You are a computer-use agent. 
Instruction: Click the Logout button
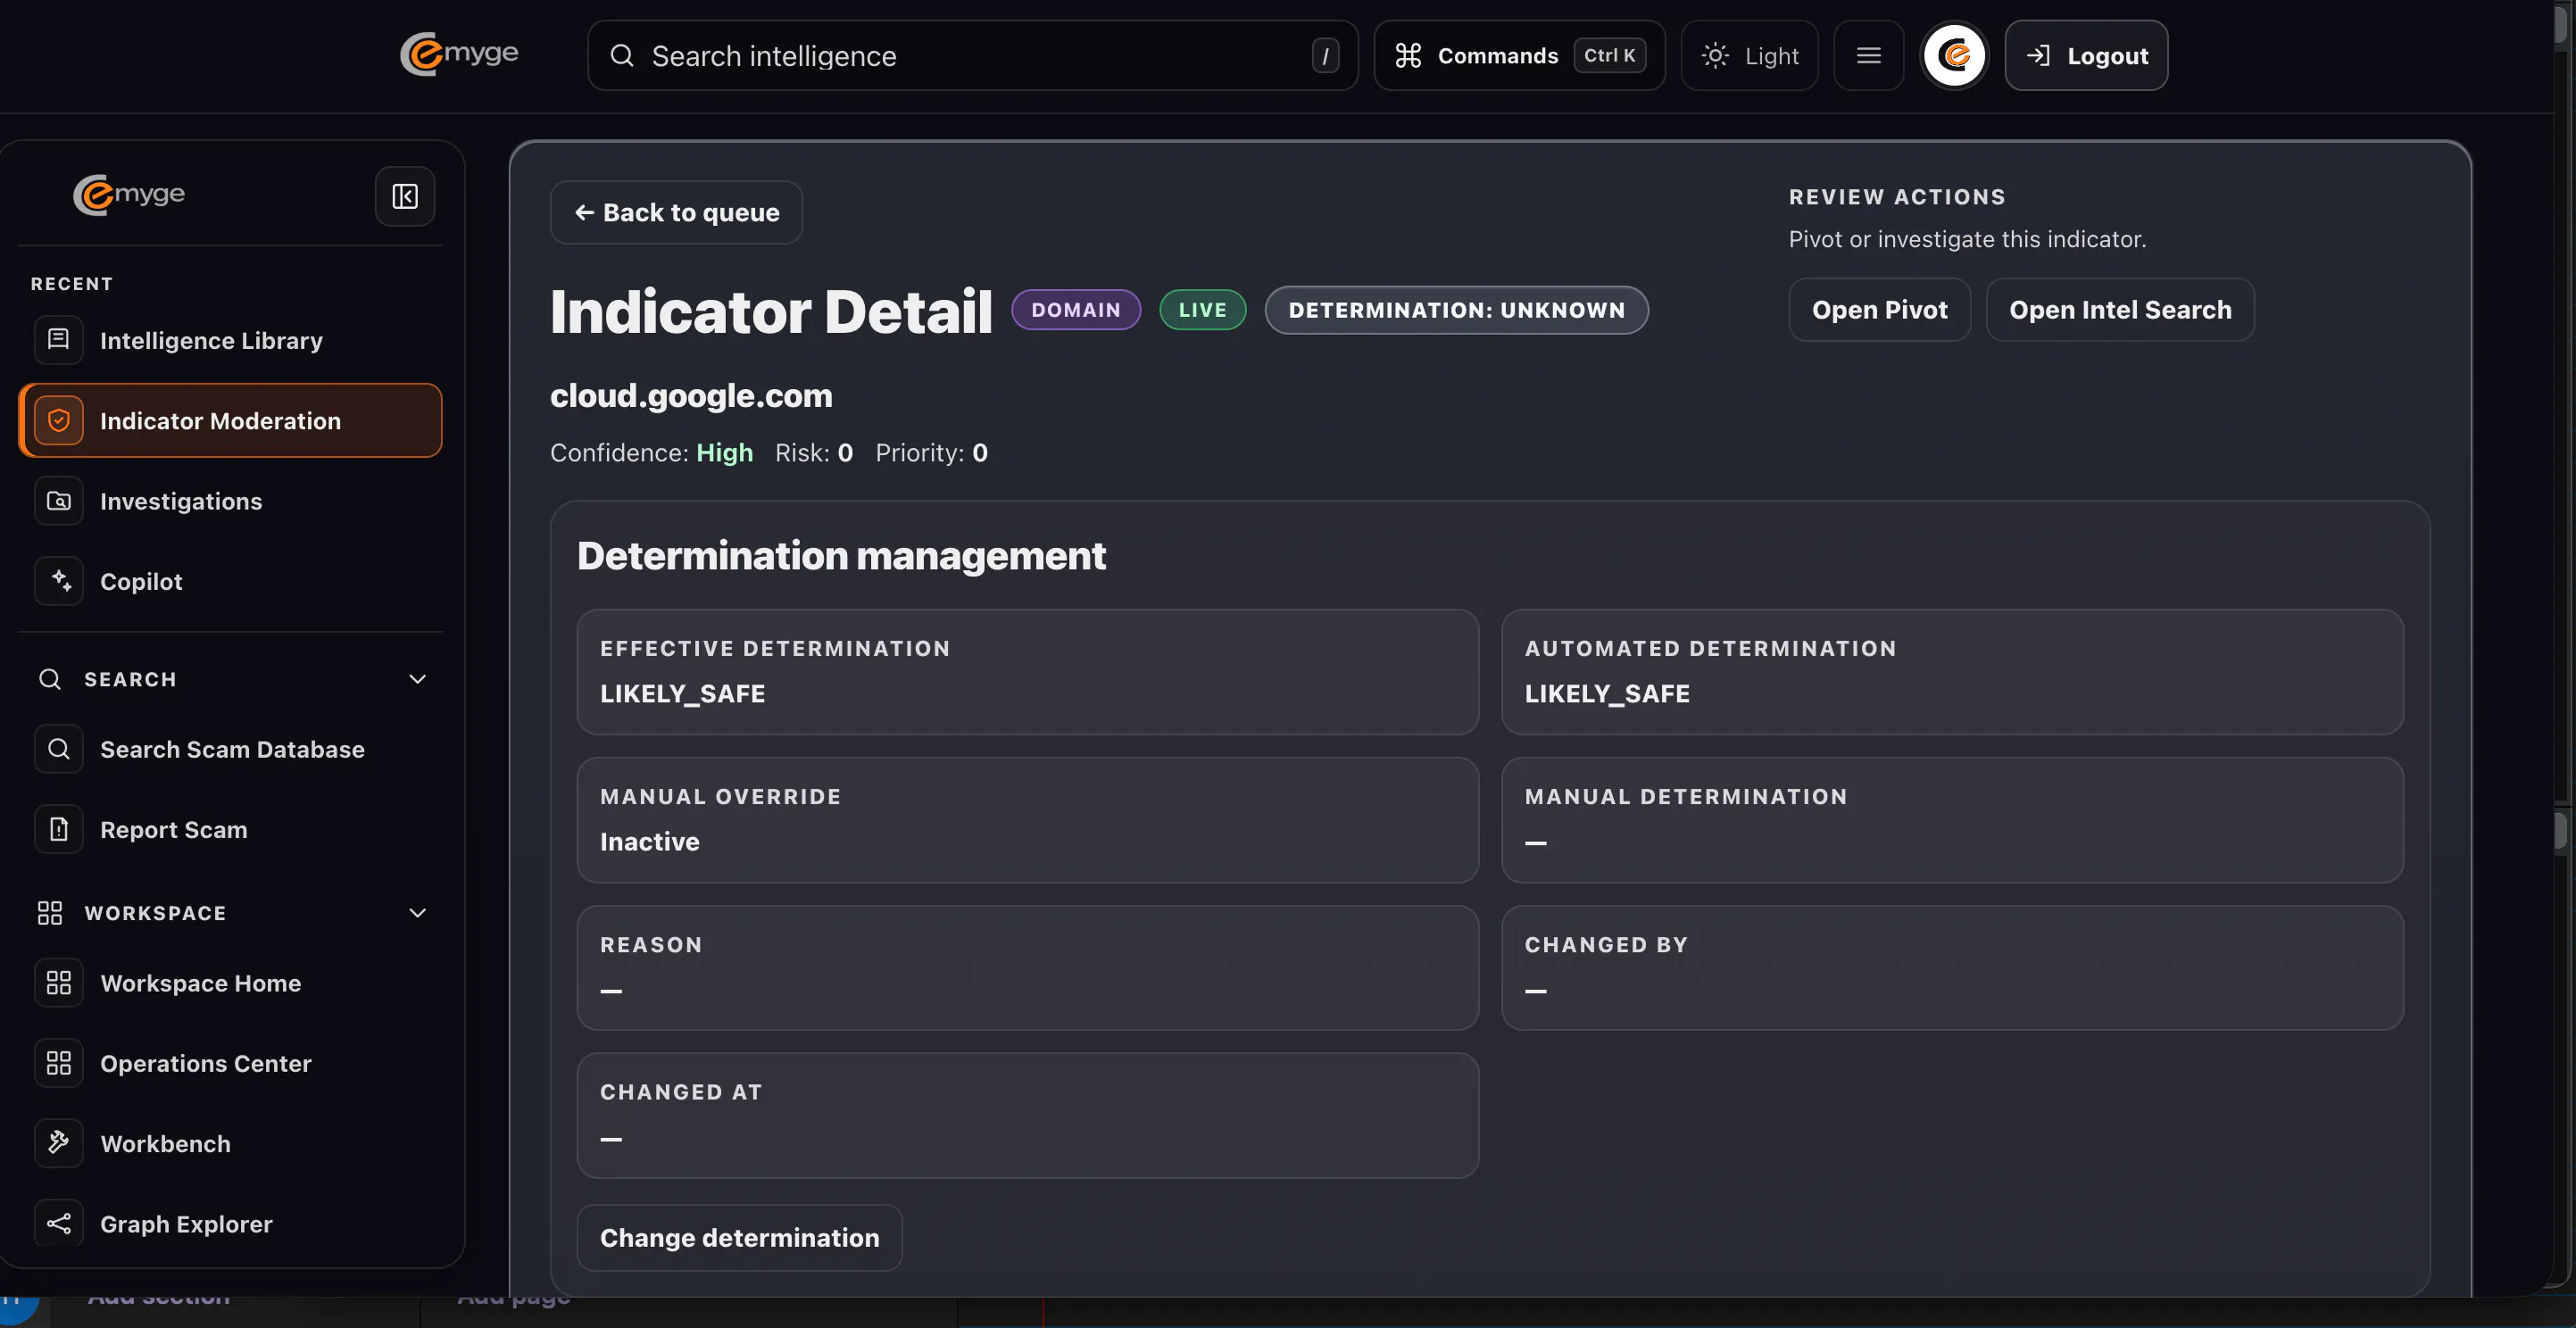[2086, 56]
